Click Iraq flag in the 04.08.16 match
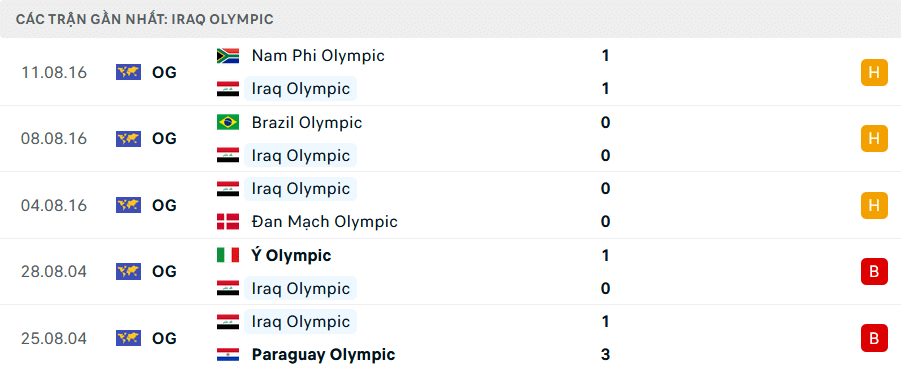The width and height of the screenshot is (901, 371). coord(228,189)
